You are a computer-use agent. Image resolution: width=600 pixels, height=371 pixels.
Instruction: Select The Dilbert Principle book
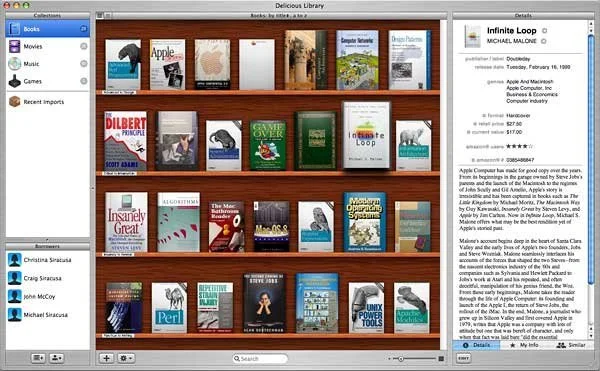tap(126, 141)
